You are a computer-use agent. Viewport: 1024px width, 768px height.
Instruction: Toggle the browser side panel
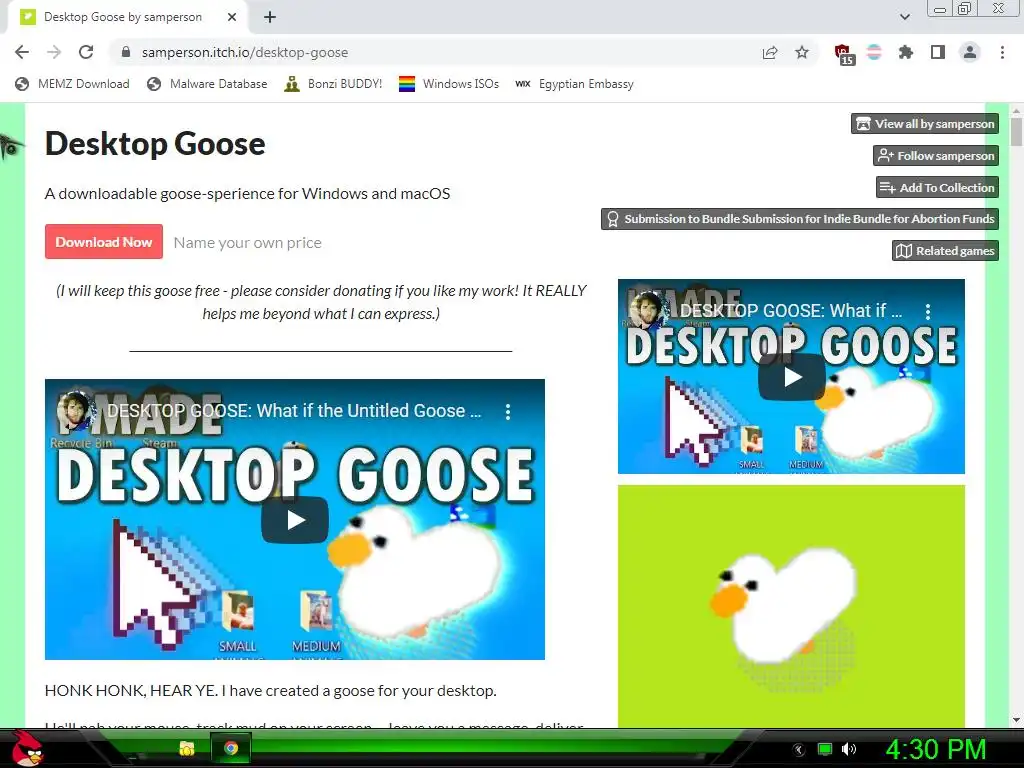coord(938,52)
